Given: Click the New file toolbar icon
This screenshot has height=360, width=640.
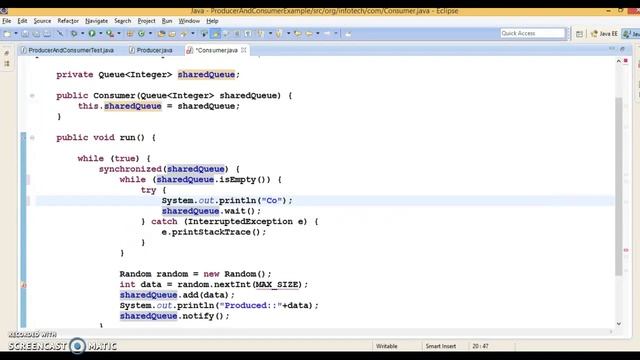Looking at the screenshot, I should pos(7,34).
